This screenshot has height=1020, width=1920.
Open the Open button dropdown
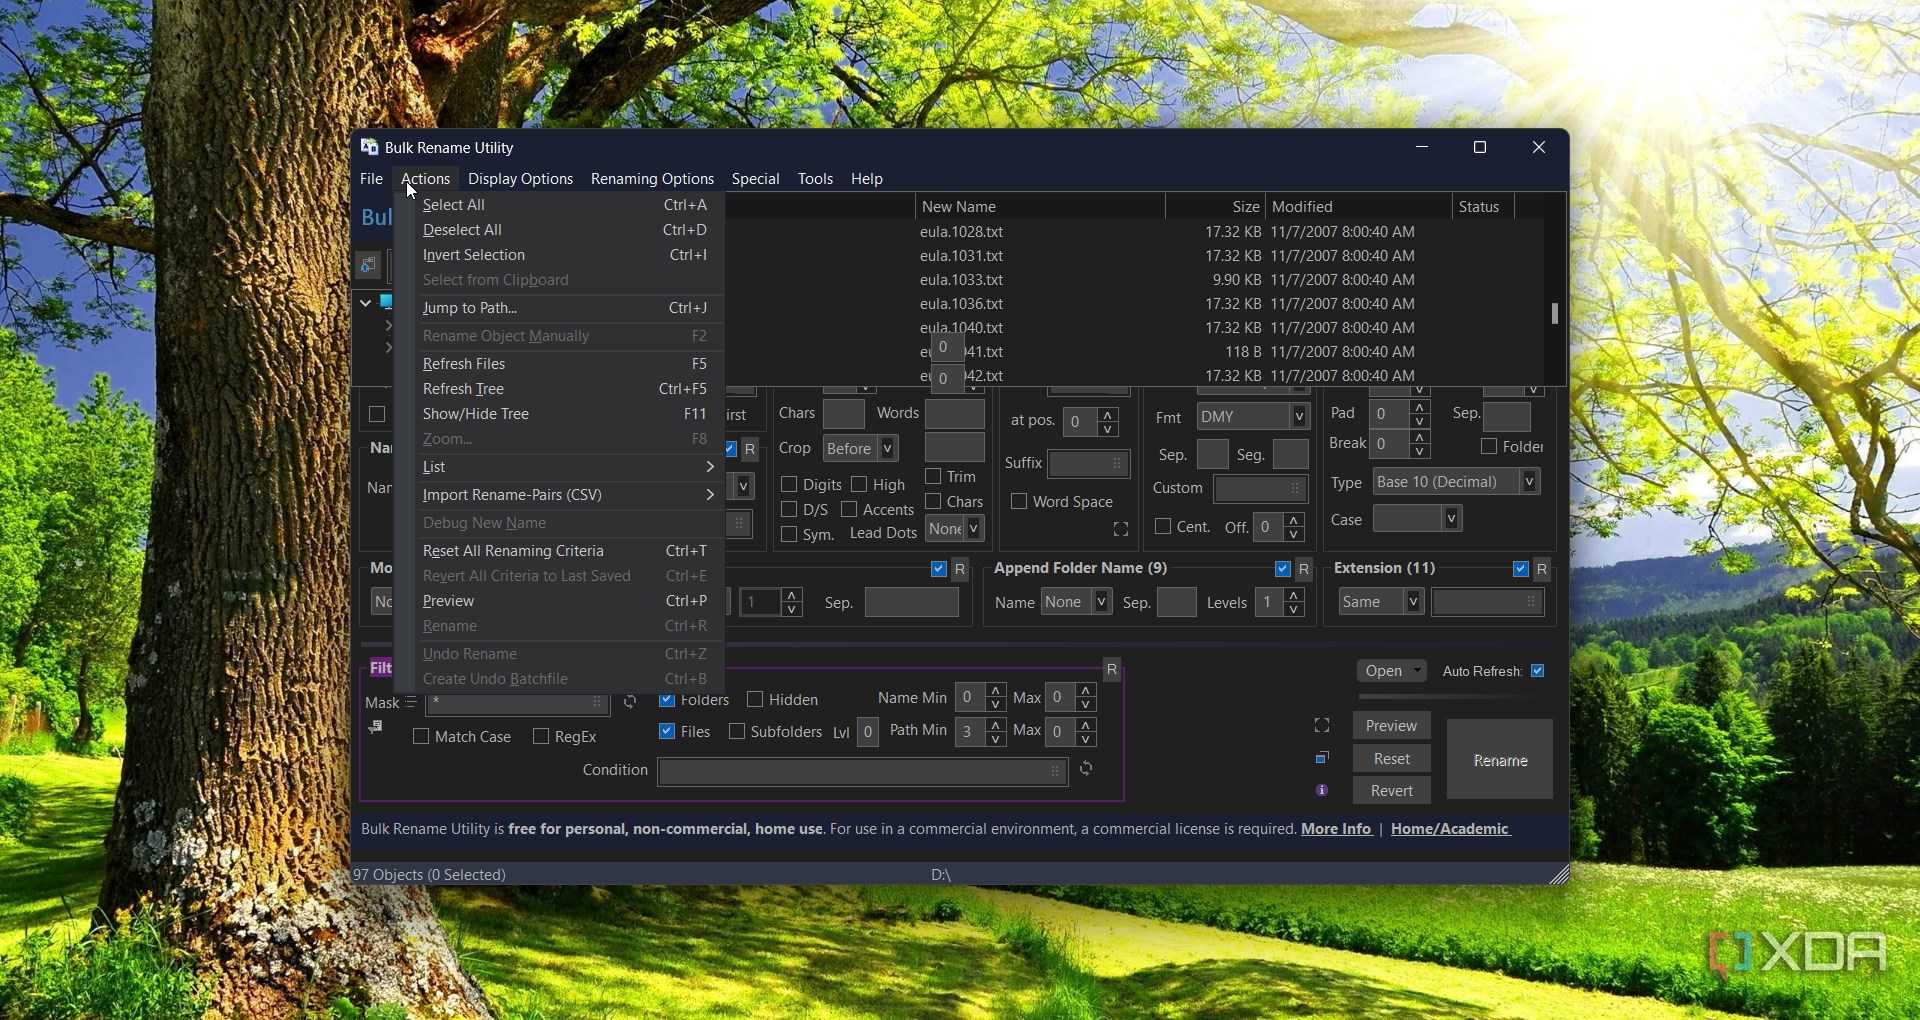point(1418,670)
